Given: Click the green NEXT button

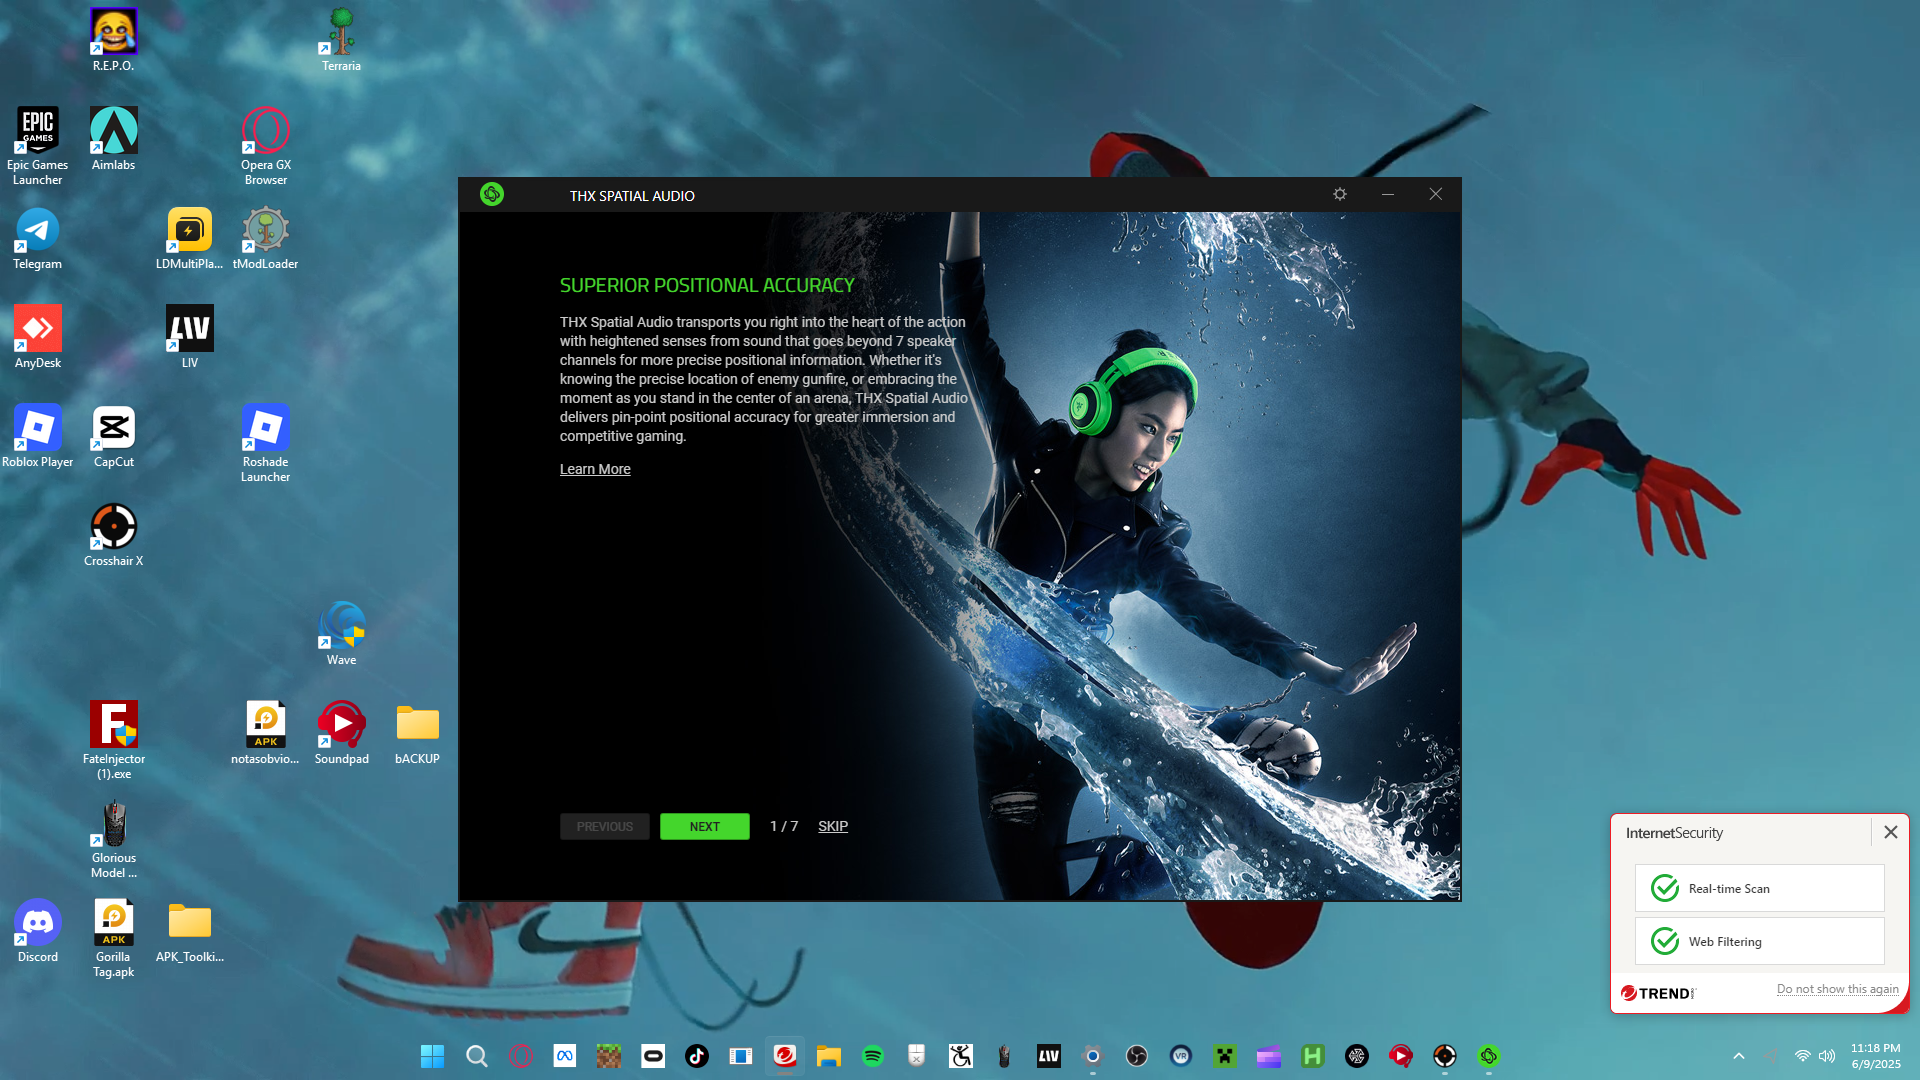Looking at the screenshot, I should pyautogui.click(x=704, y=826).
